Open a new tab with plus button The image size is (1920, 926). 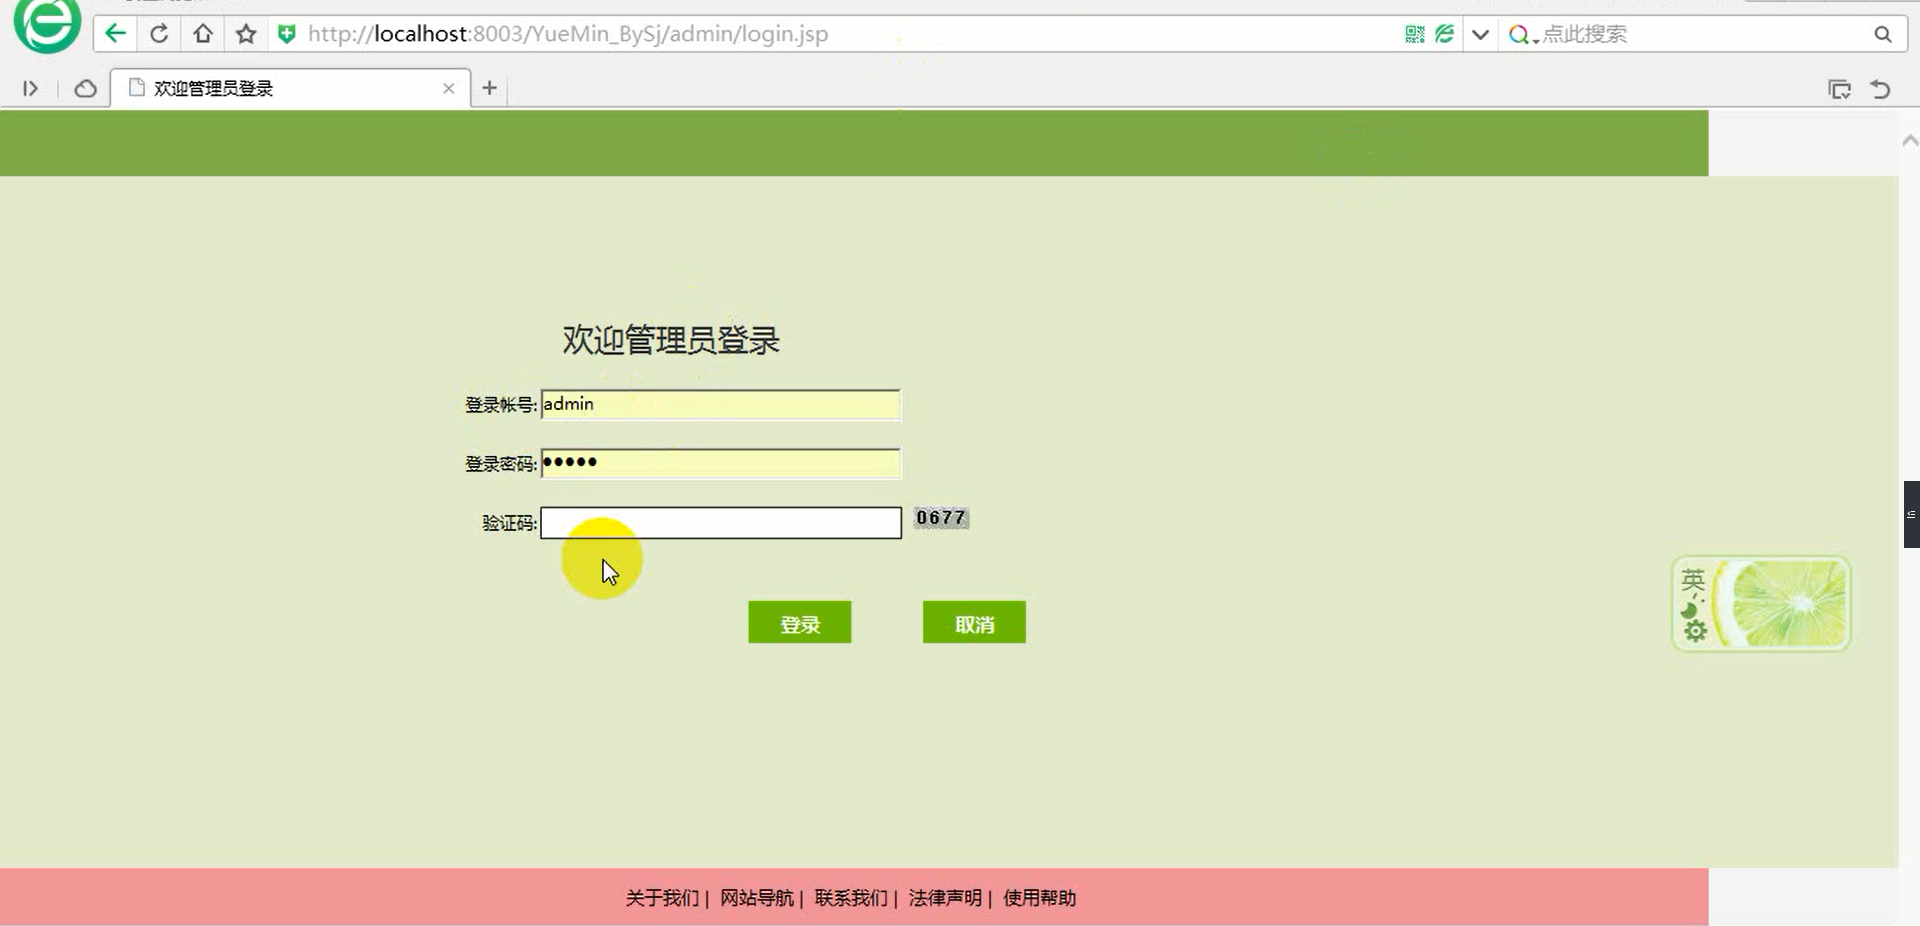coord(489,88)
